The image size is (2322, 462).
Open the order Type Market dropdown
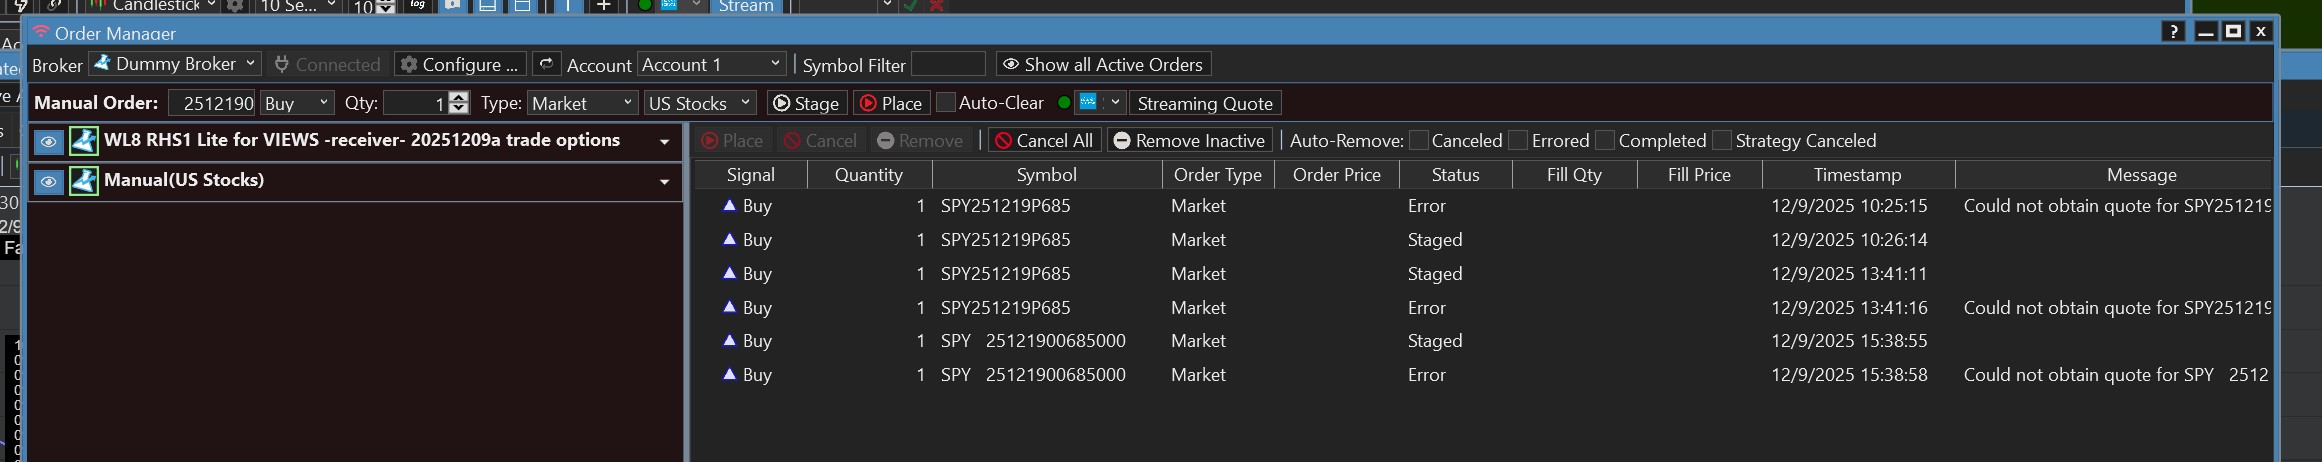tap(582, 103)
